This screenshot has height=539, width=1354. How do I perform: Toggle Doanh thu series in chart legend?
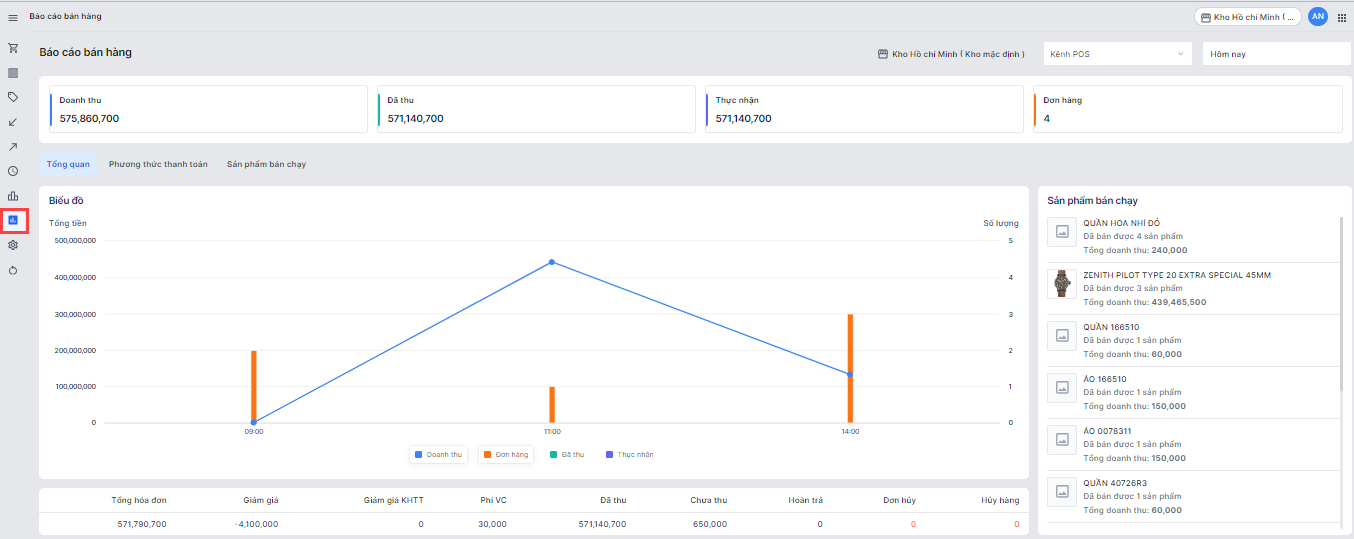point(438,454)
